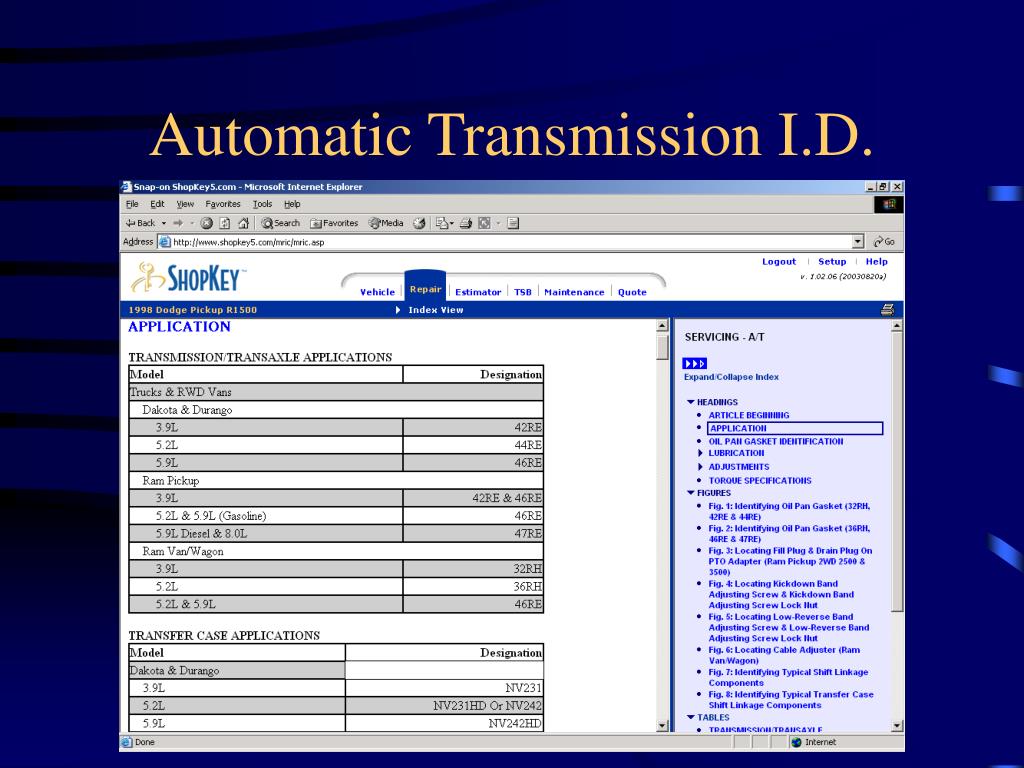Click the ShopKey logo
Image resolution: width=1024 pixels, height=768 pixels.
(x=188, y=278)
